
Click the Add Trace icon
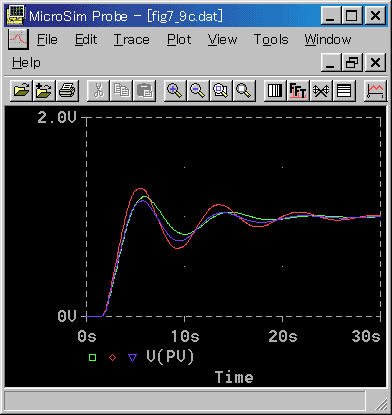[x=375, y=90]
